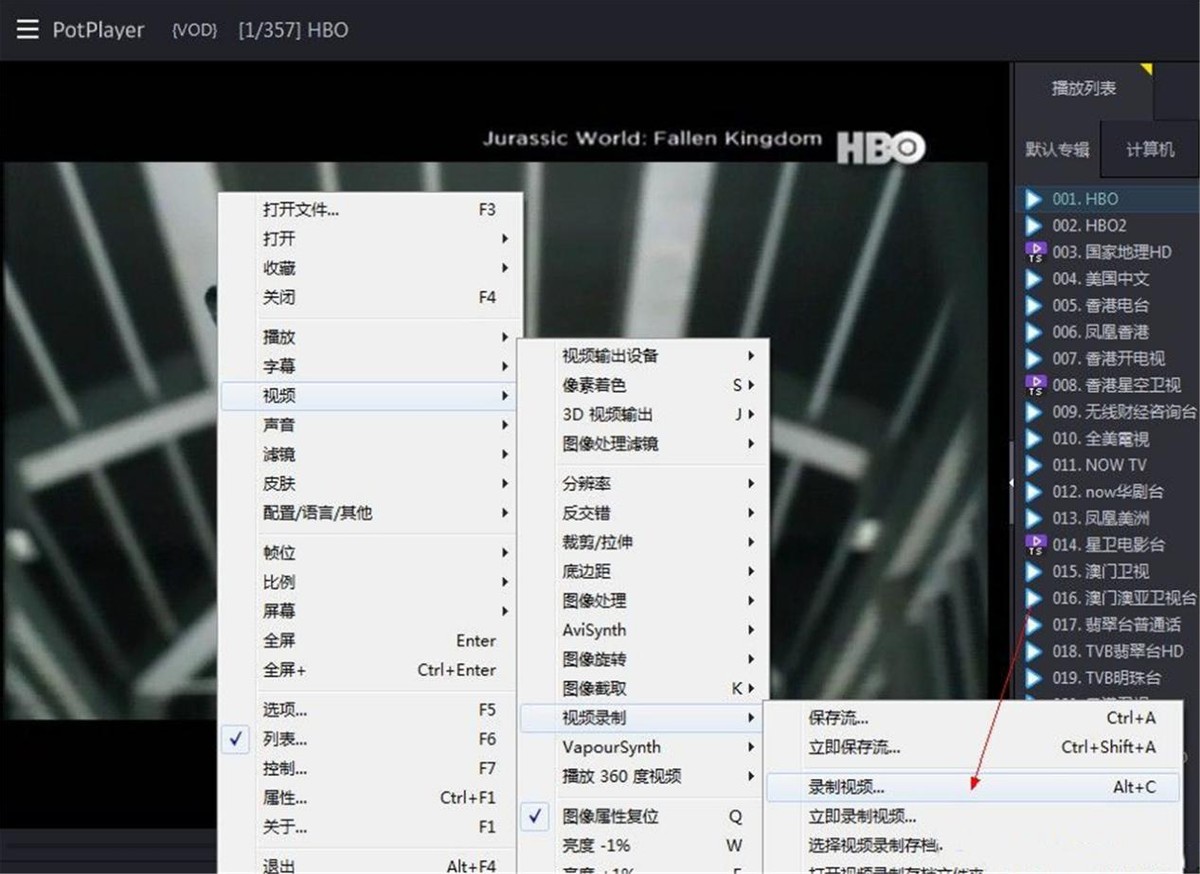The image size is (1200, 874).
Task: Open the 图像旋转 submenu entry
Action: 644,659
